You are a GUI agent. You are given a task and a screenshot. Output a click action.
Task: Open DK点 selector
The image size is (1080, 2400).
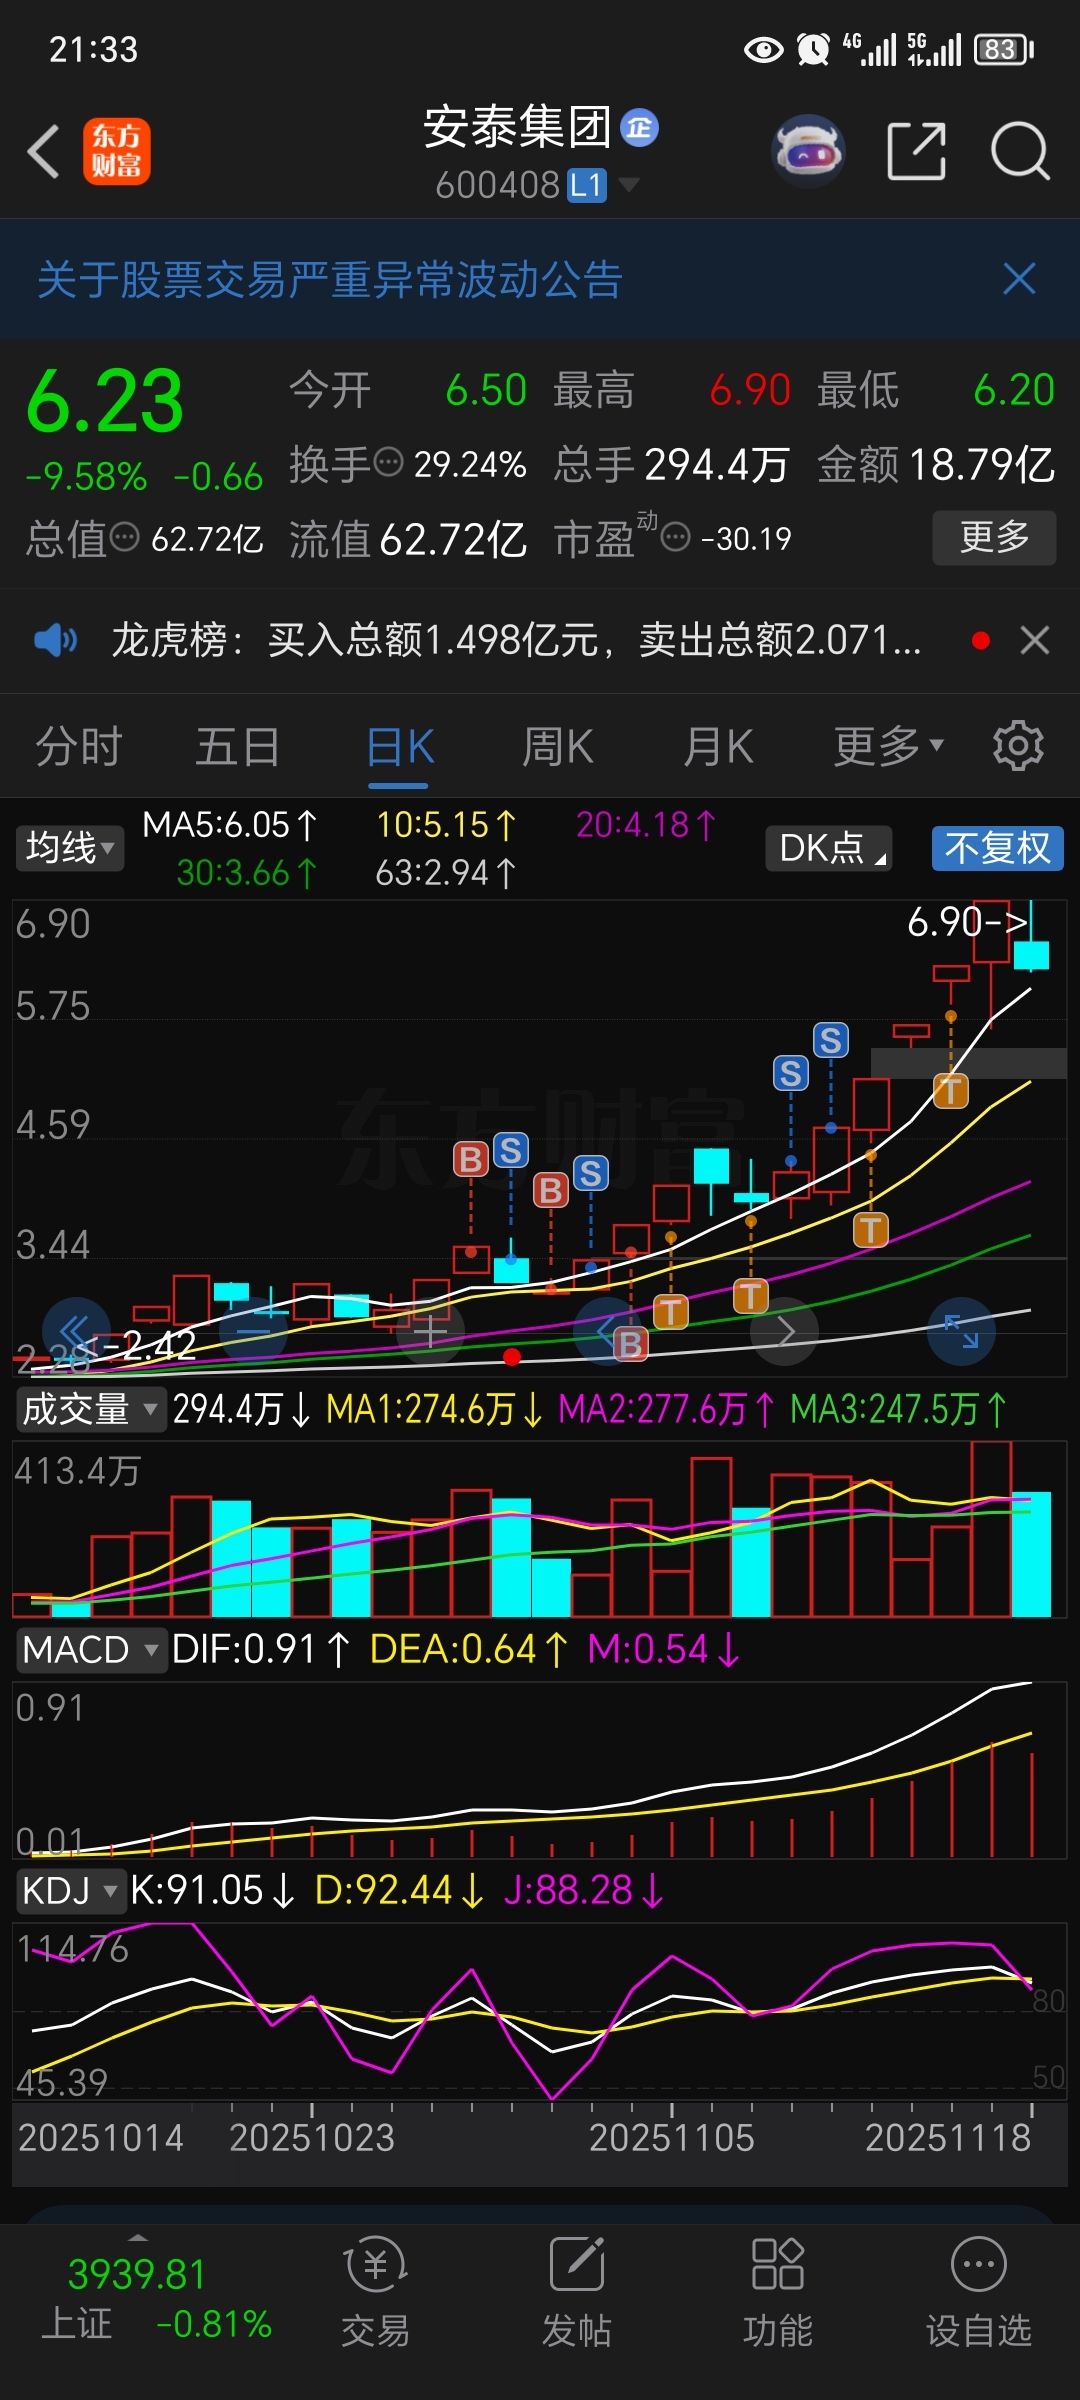pos(829,848)
